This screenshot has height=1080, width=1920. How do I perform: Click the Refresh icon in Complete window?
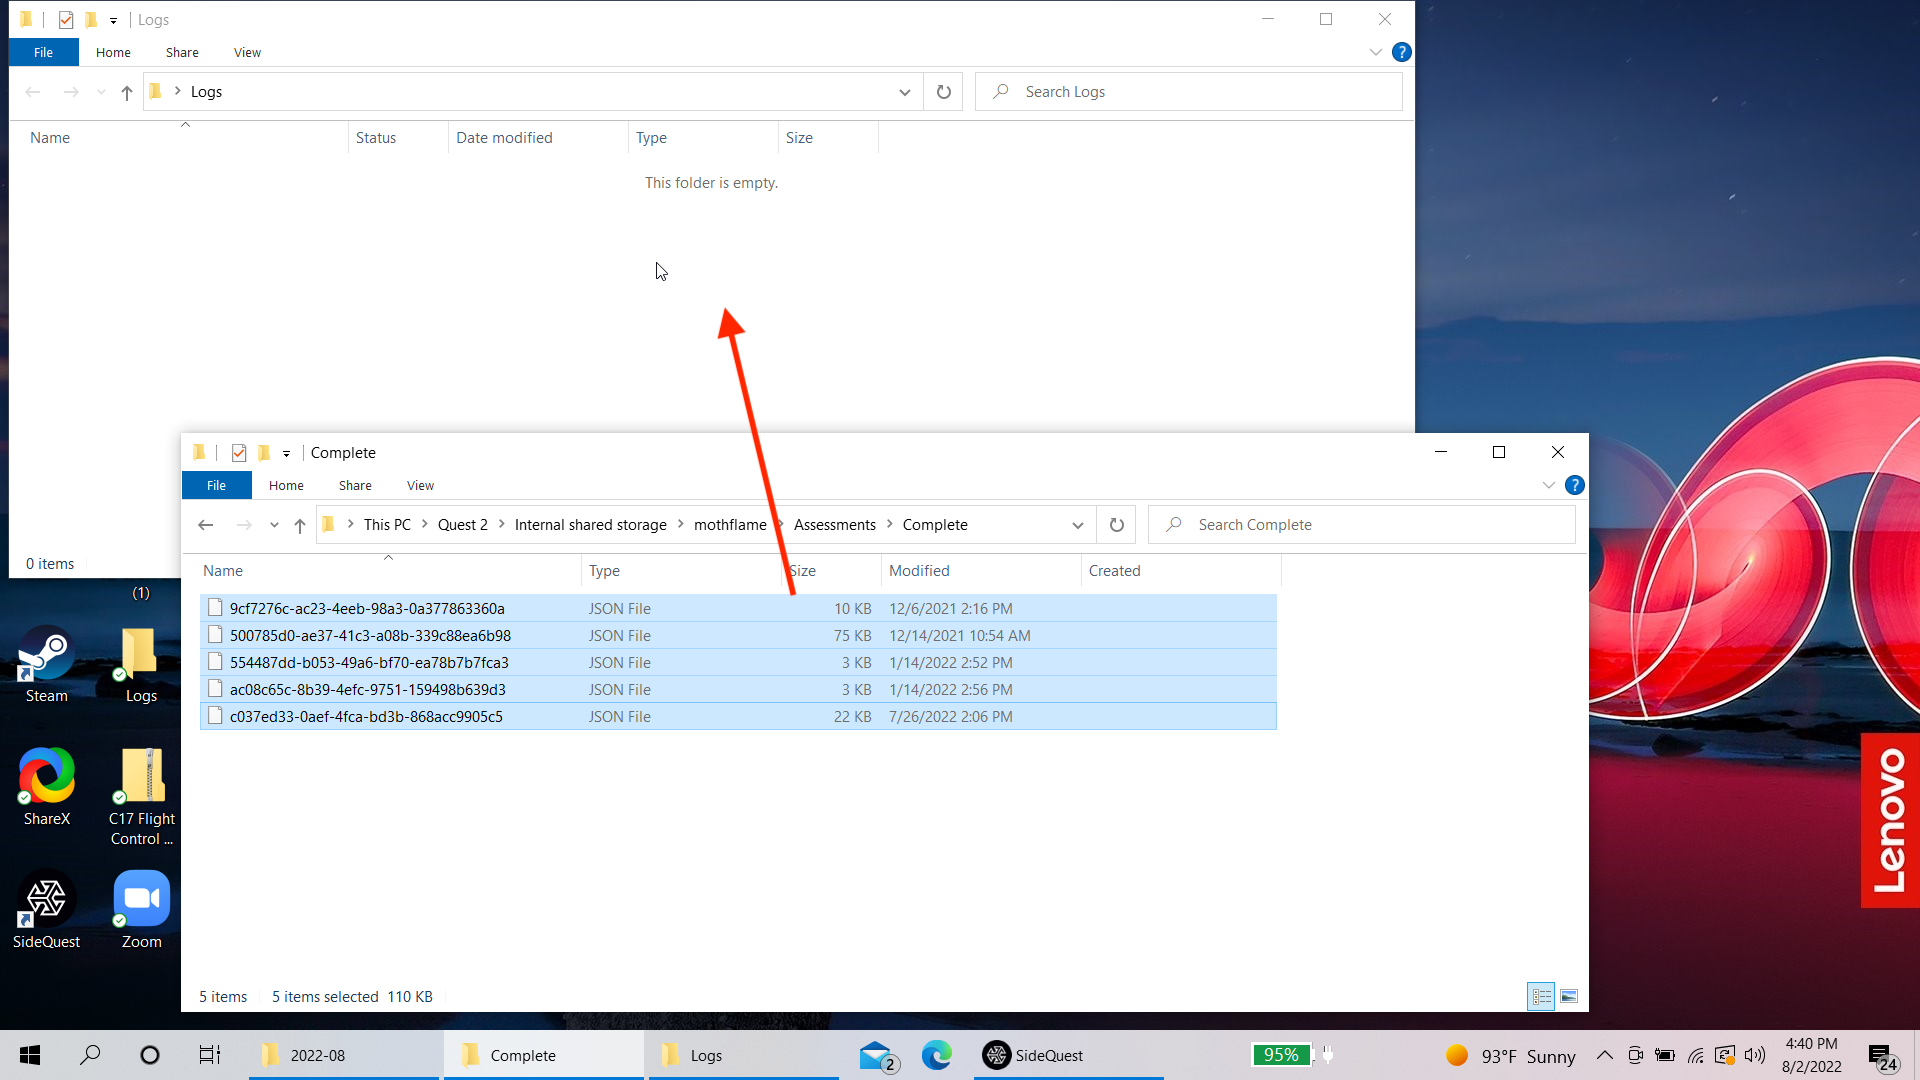pos(1117,525)
